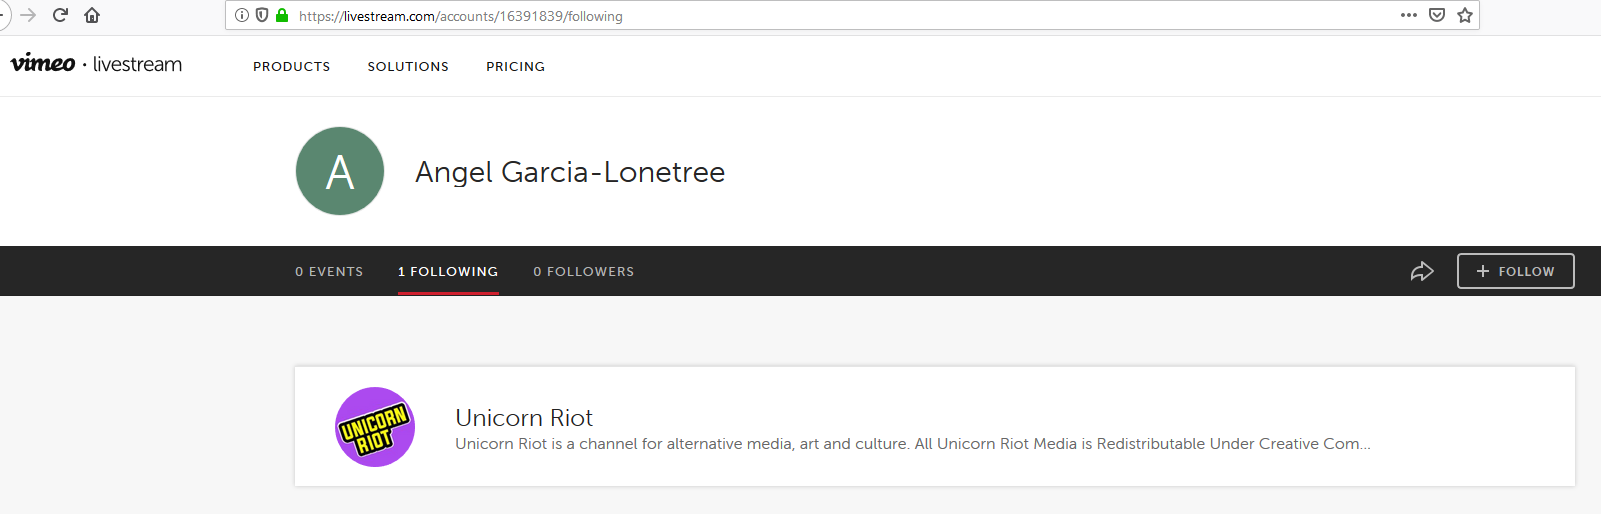Image resolution: width=1601 pixels, height=514 pixels.
Task: Open the Solutions menu
Action: click(x=408, y=66)
